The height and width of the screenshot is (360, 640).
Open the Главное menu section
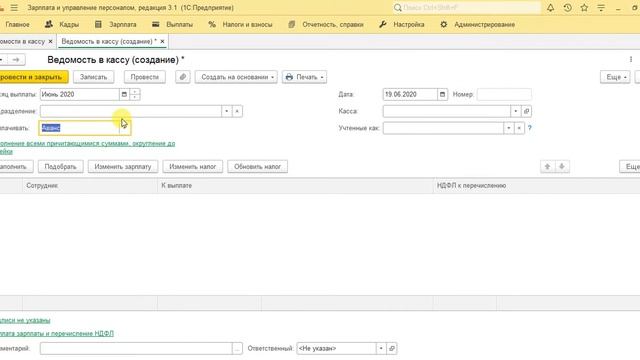17,24
